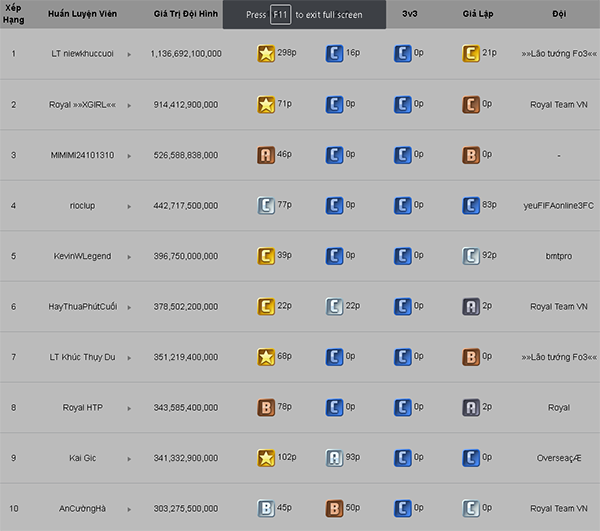Click gold C badge beside 21p
Screen dimensions: 600x531
pos(471,53)
